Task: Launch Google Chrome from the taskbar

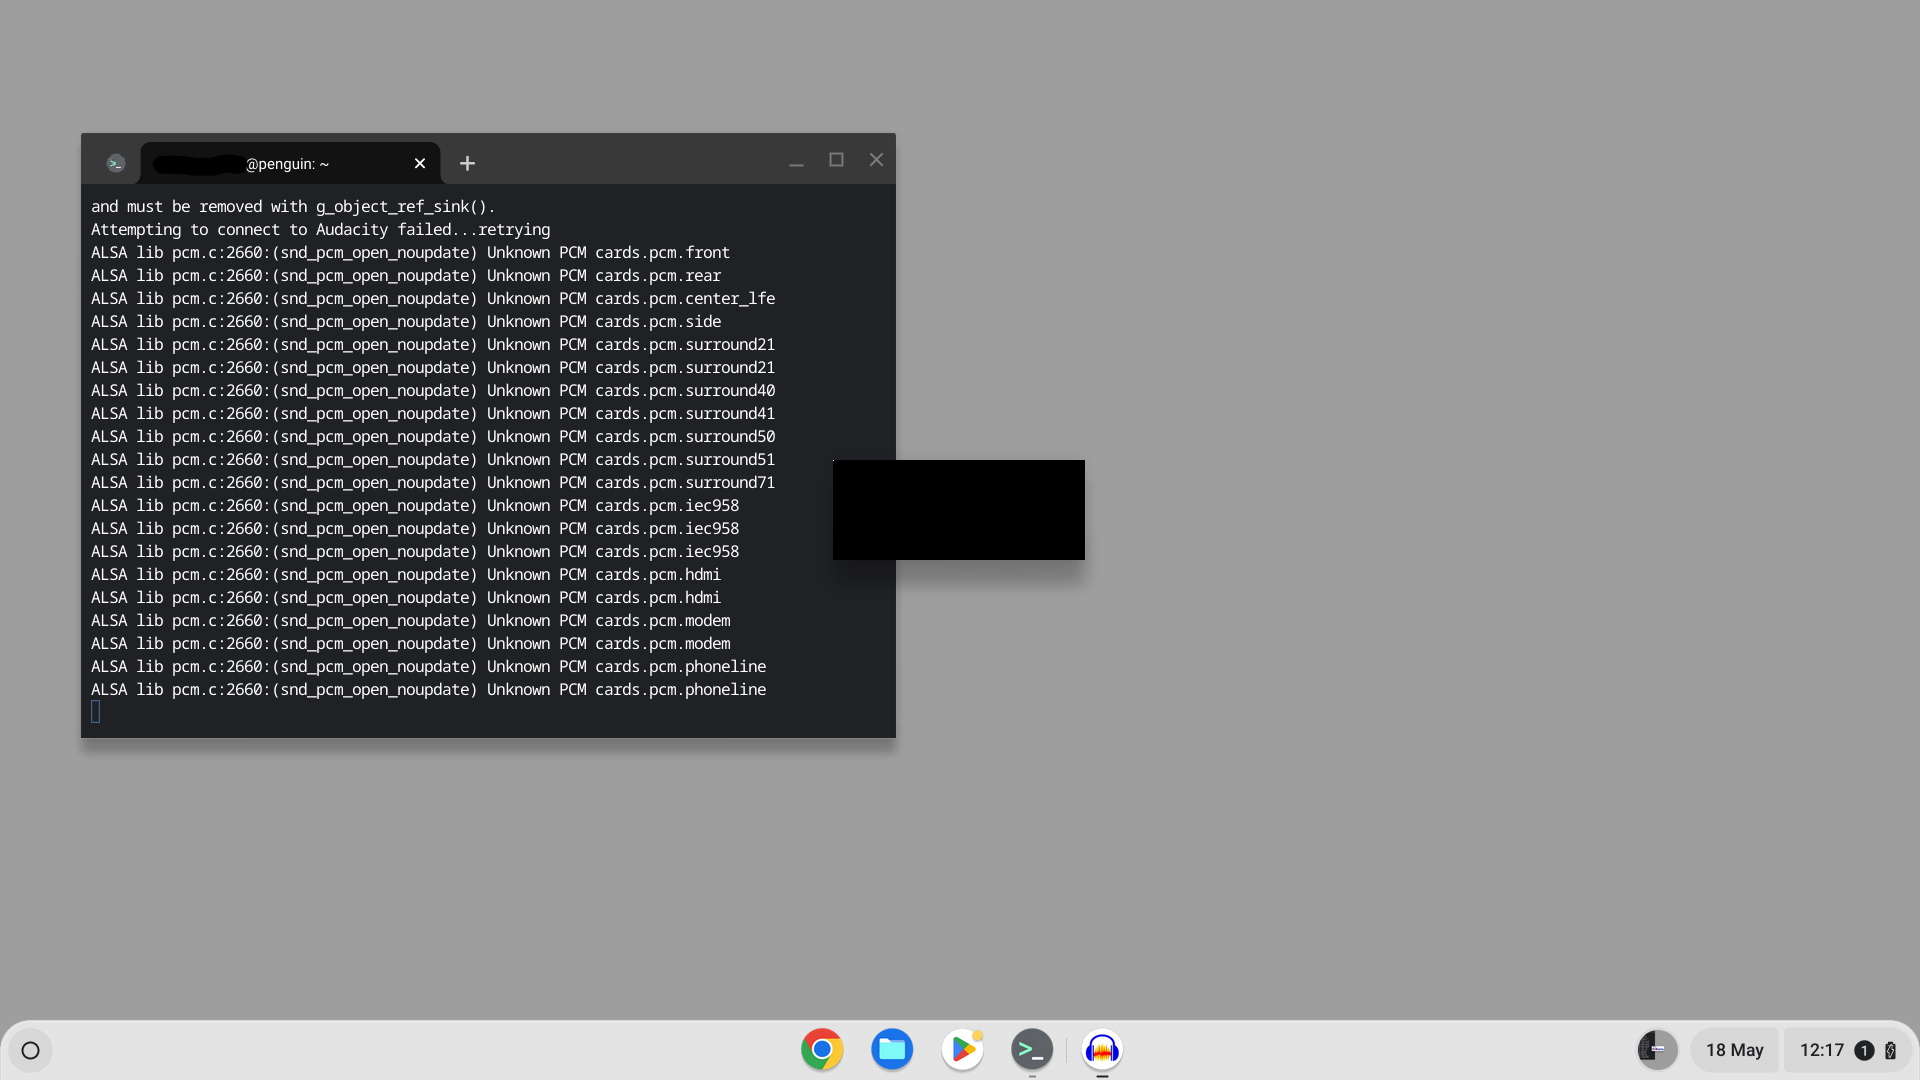Action: click(x=821, y=1049)
